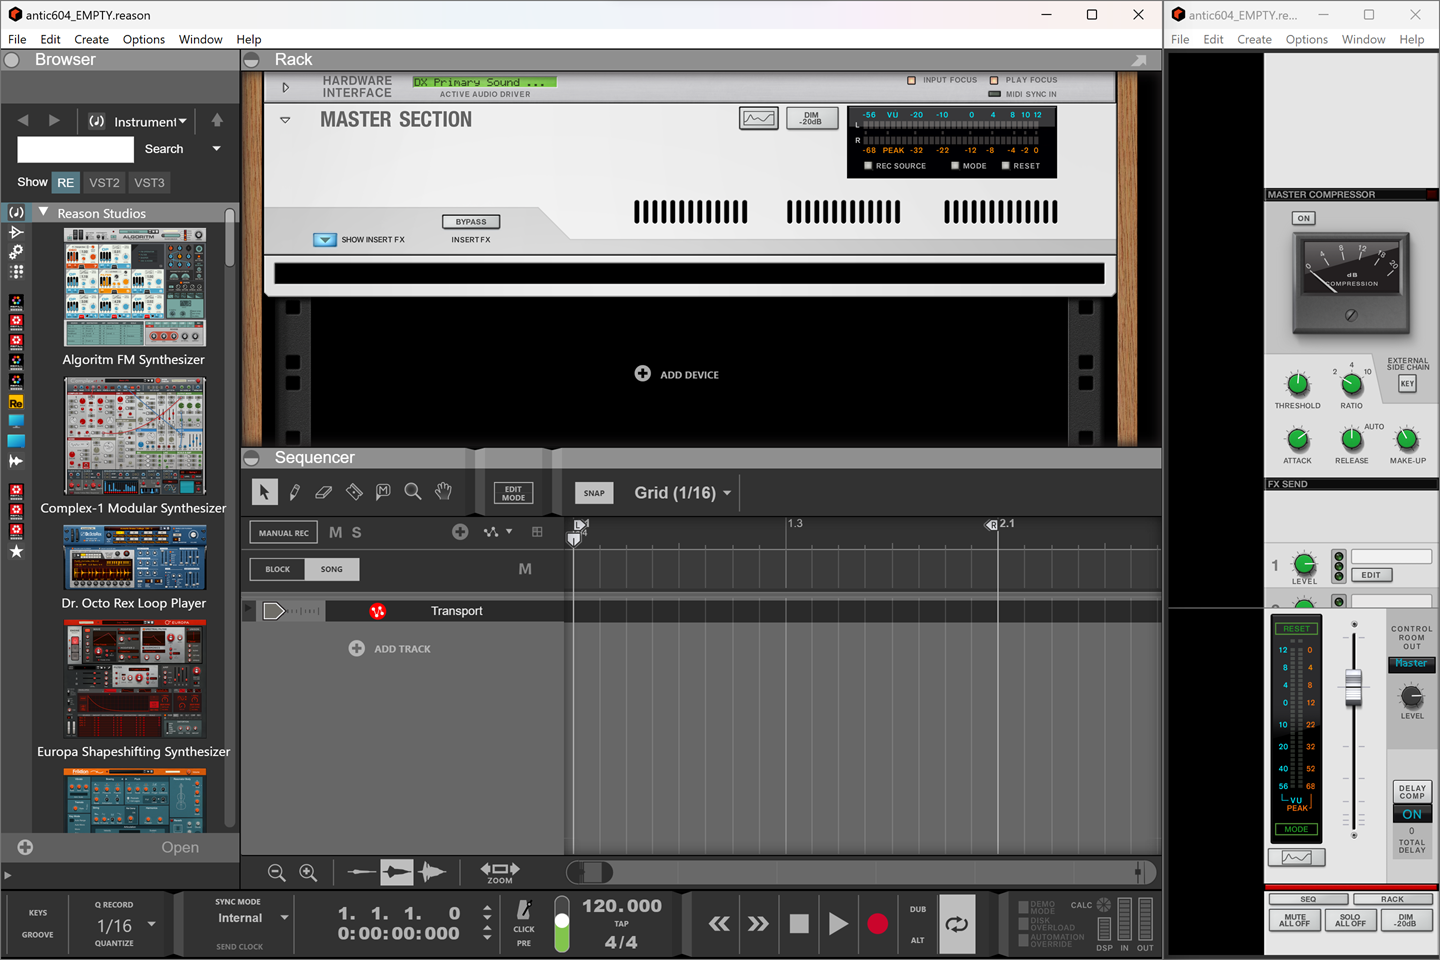Click the ADD TRACK button
Viewport: 1440px width, 960px height.
390,649
